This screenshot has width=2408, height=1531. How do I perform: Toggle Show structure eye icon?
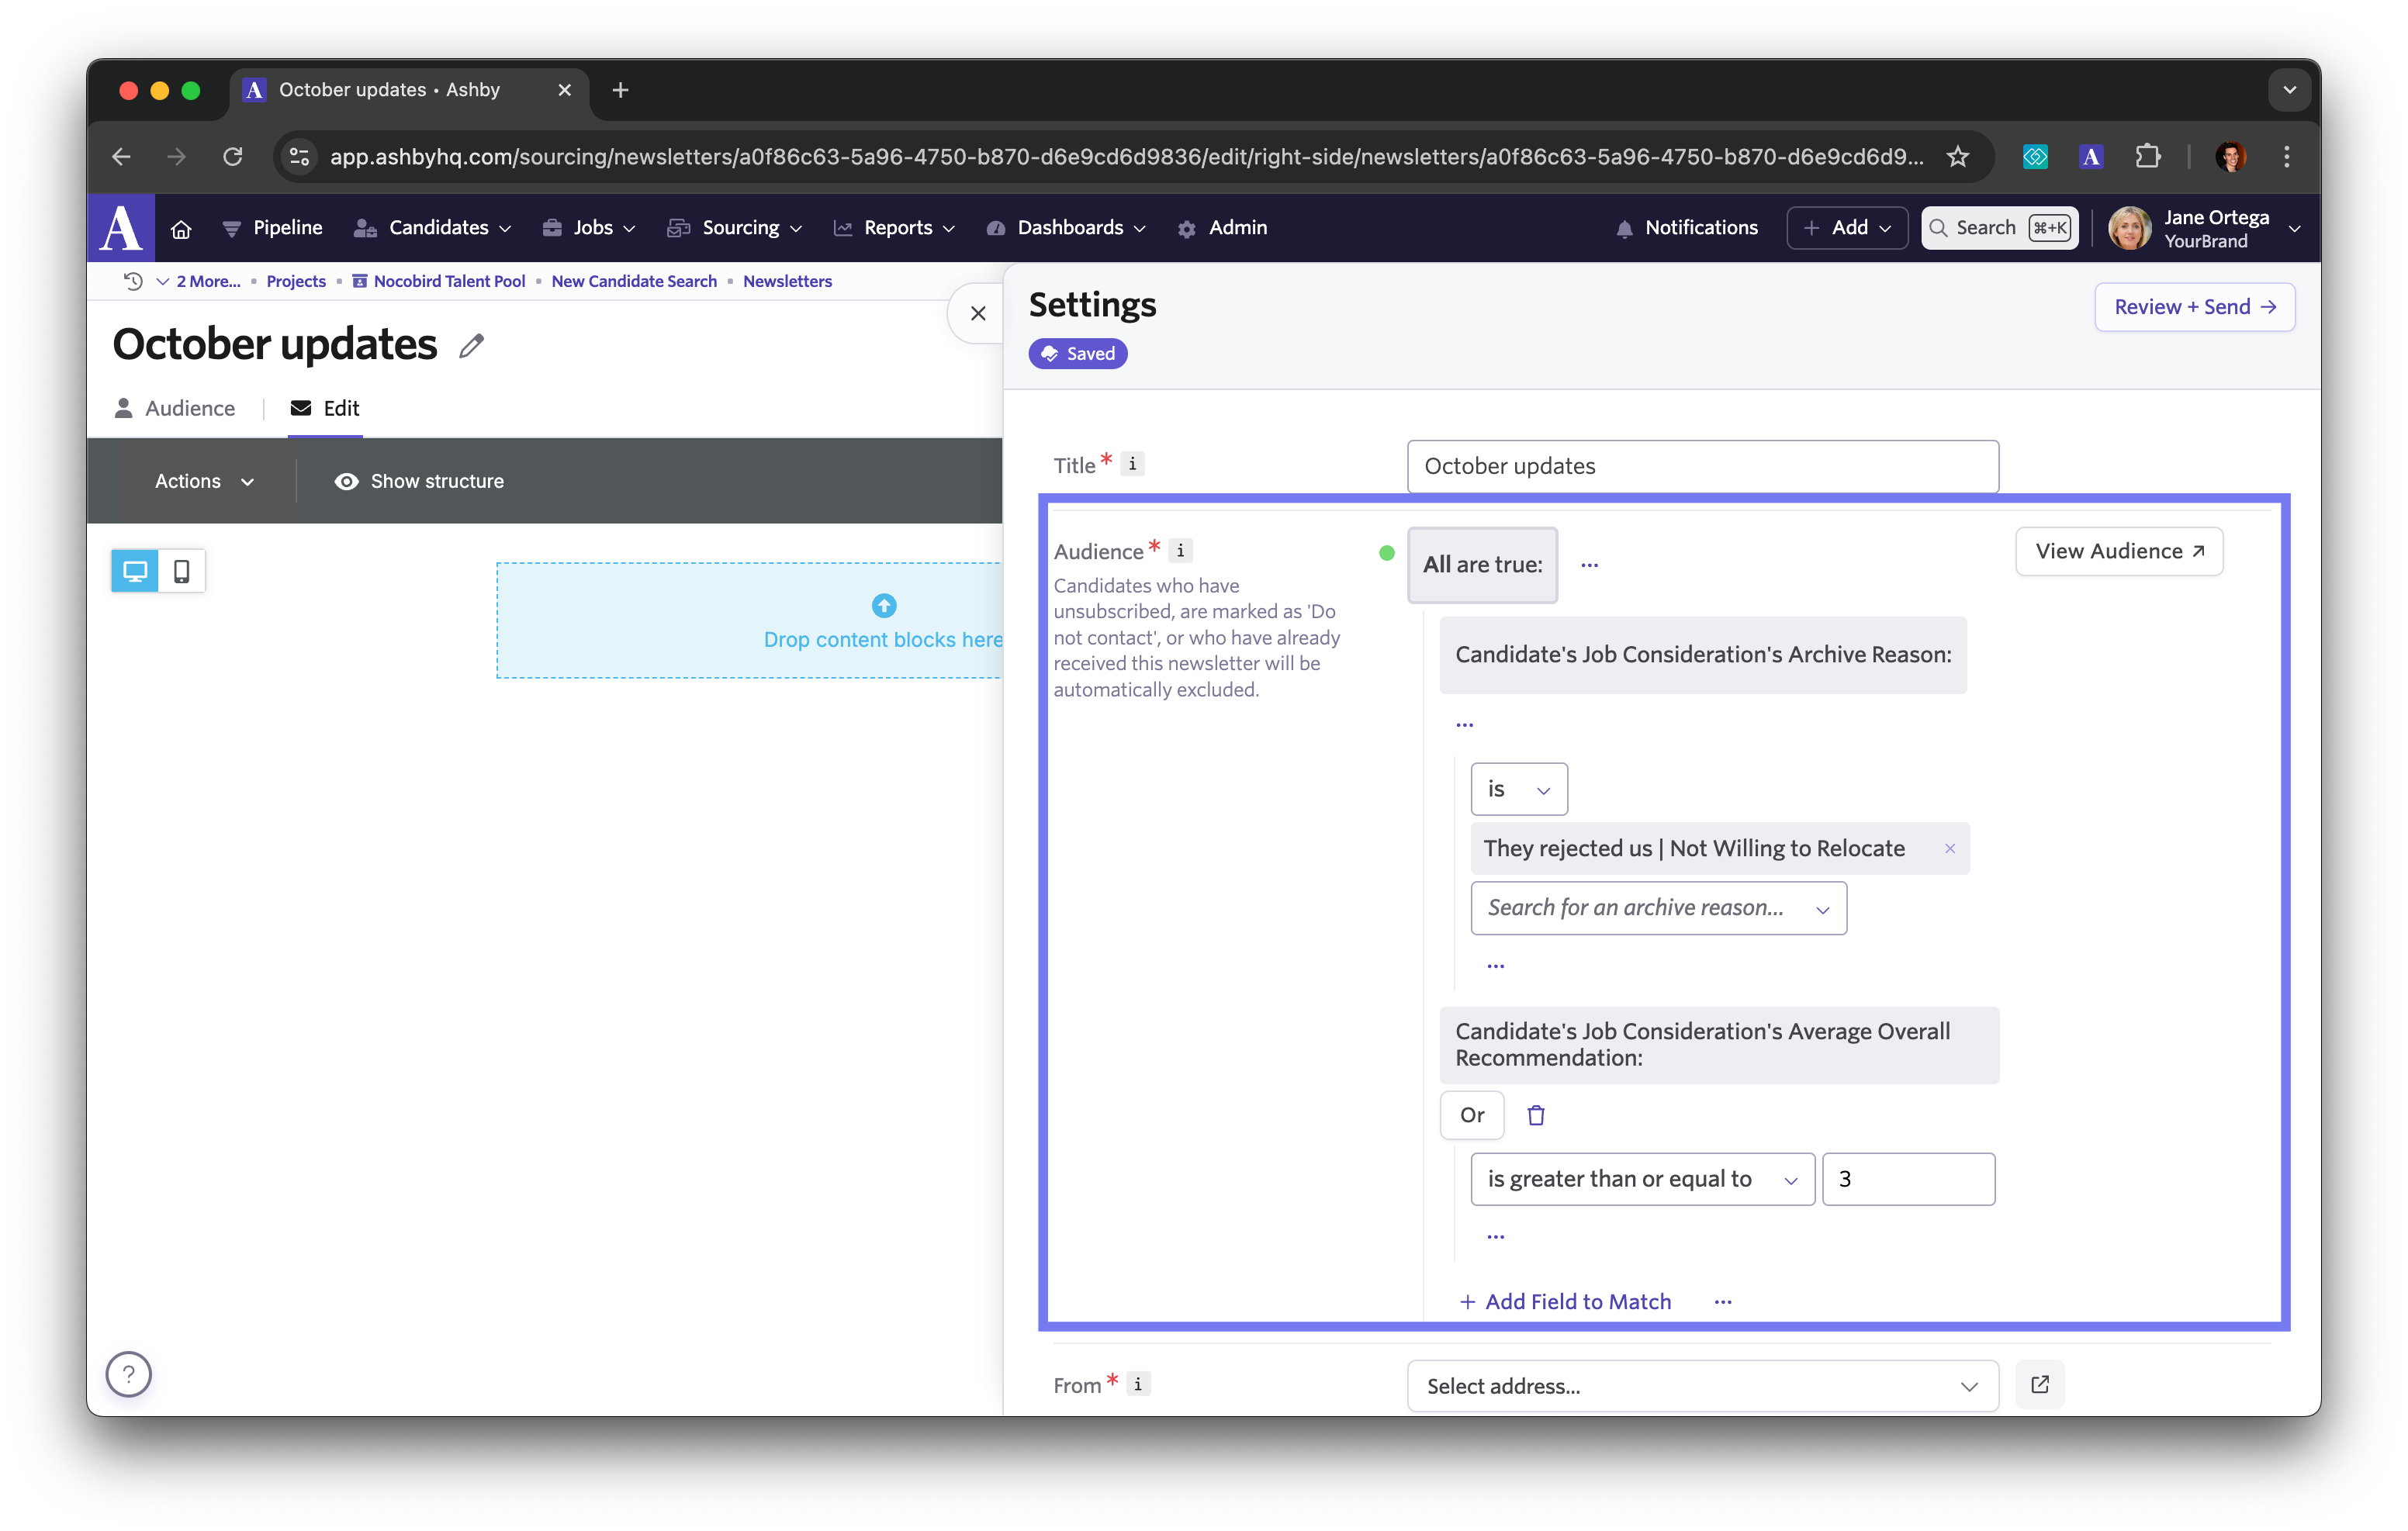coord(346,481)
